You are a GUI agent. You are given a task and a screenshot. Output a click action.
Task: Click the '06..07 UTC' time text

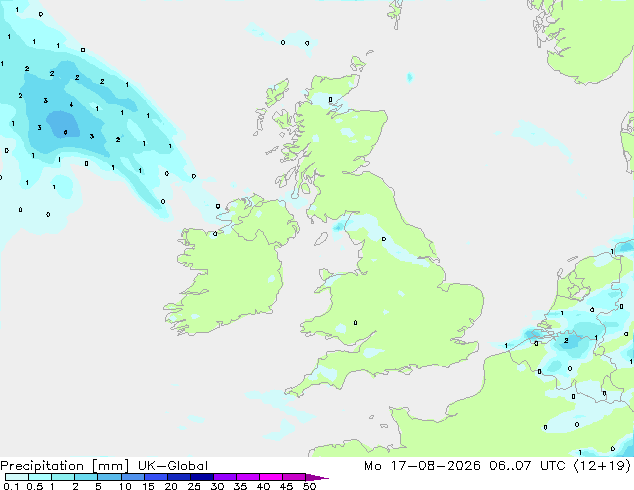coord(527,466)
